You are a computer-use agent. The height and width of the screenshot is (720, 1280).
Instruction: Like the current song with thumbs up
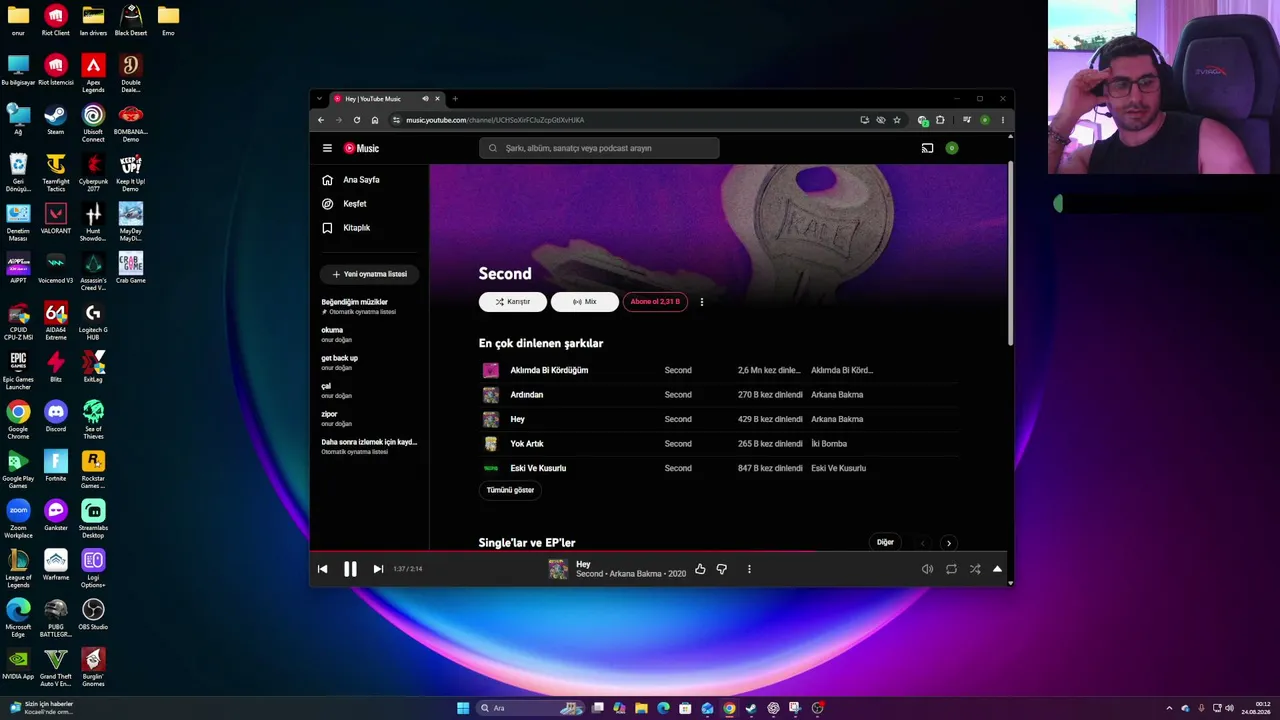point(700,569)
